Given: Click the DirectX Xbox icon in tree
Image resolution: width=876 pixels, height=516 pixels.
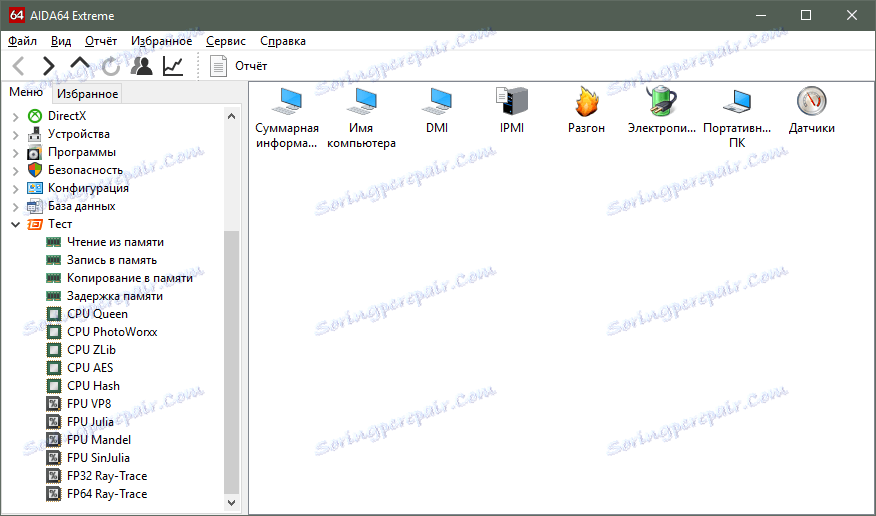Looking at the screenshot, I should tap(35, 116).
